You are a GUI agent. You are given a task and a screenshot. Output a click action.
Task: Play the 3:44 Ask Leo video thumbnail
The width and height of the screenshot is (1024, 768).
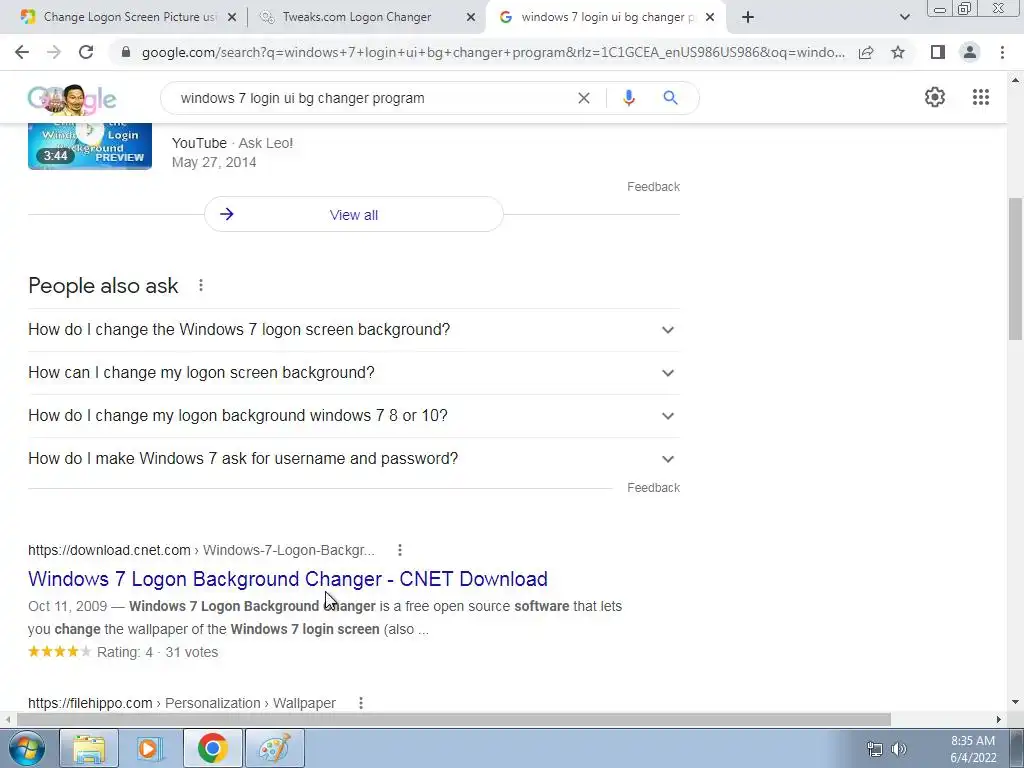(90, 146)
